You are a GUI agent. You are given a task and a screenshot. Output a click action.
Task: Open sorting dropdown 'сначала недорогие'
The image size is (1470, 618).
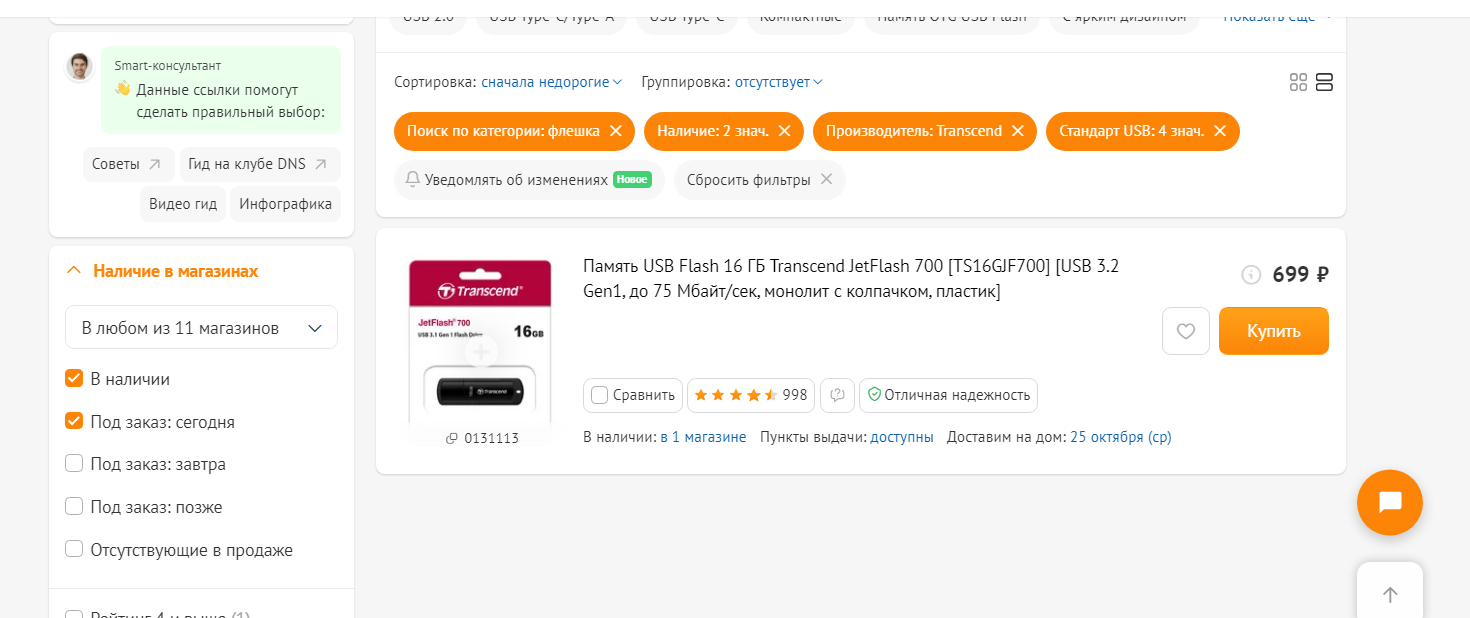pos(552,82)
